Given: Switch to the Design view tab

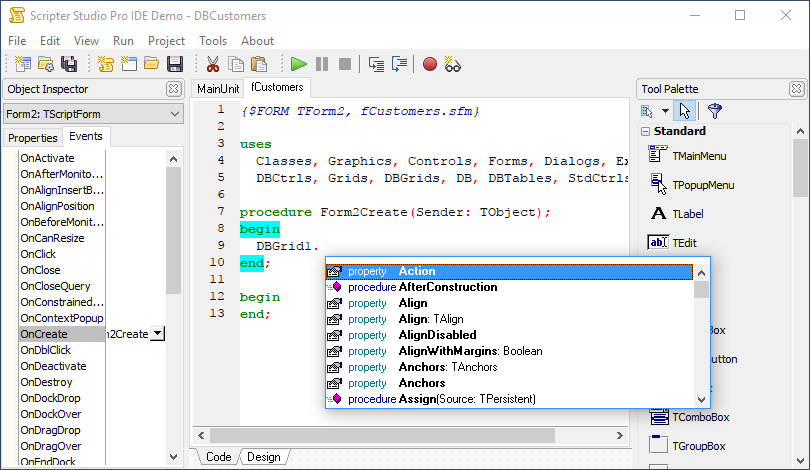Looking at the screenshot, I should 264,457.
